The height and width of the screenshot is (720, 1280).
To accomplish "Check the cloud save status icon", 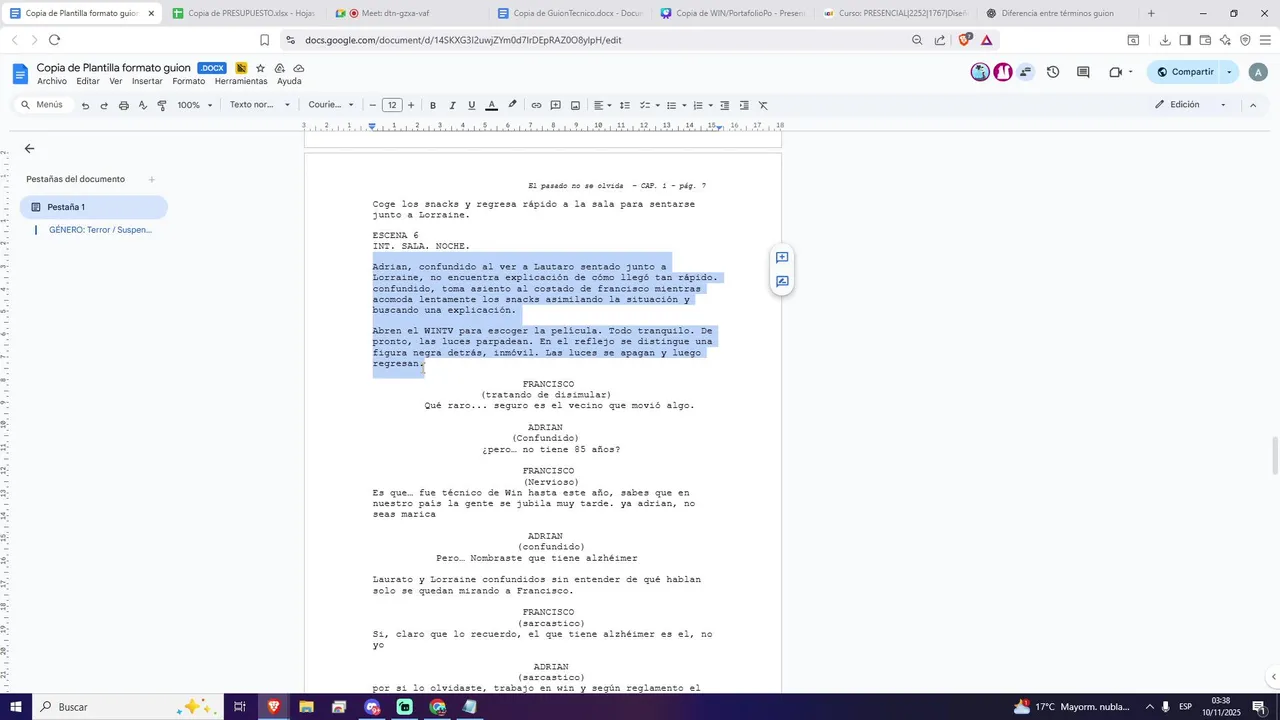I will point(299,68).
